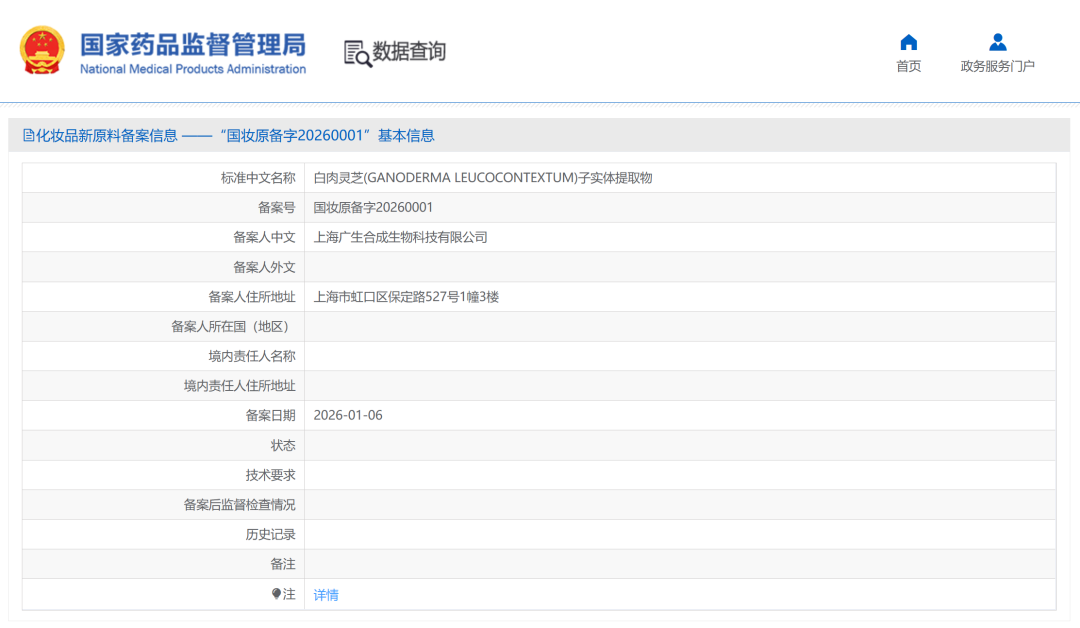The height and width of the screenshot is (628, 1080).
Task: Click the national emblem logo icon
Action: point(41,50)
